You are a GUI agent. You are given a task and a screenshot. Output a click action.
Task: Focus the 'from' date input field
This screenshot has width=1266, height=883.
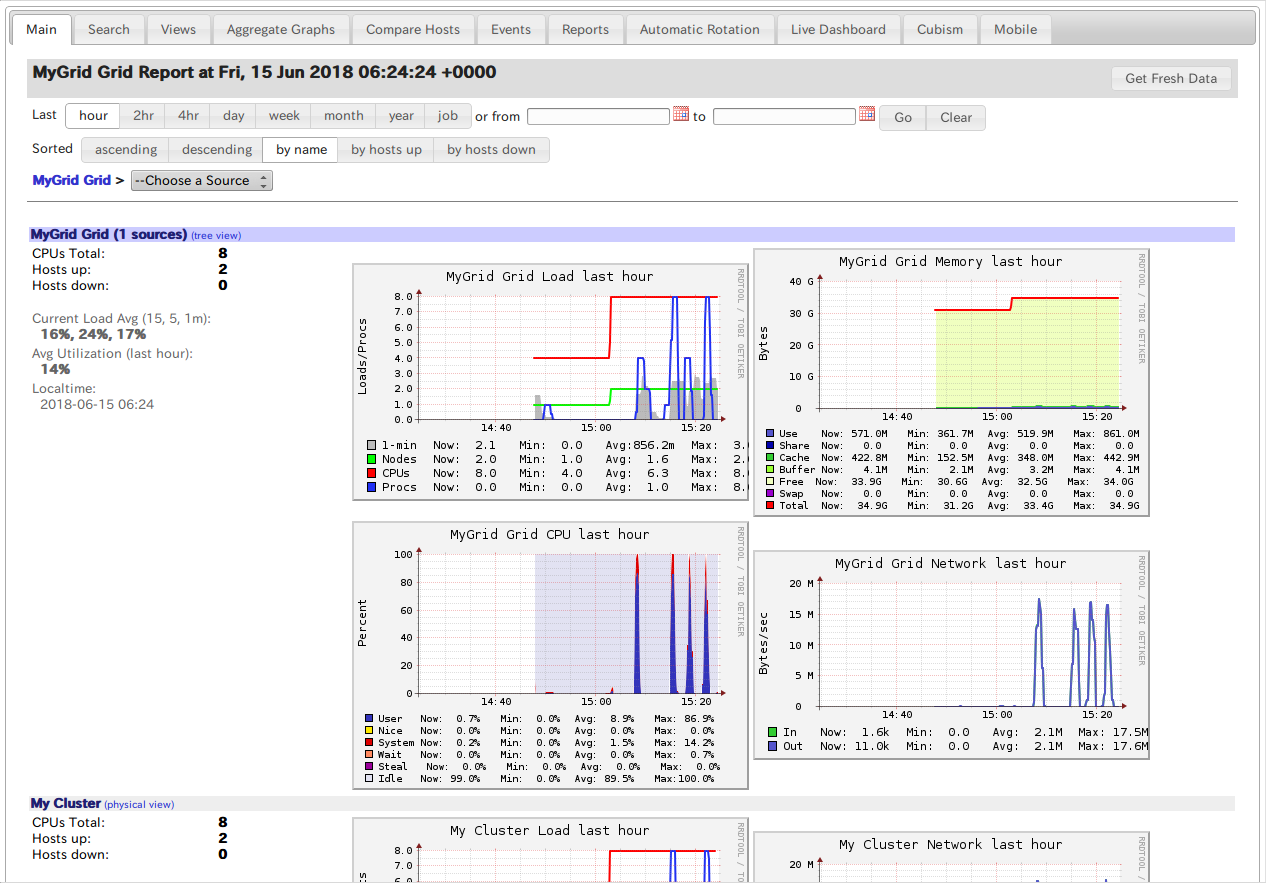(x=598, y=116)
